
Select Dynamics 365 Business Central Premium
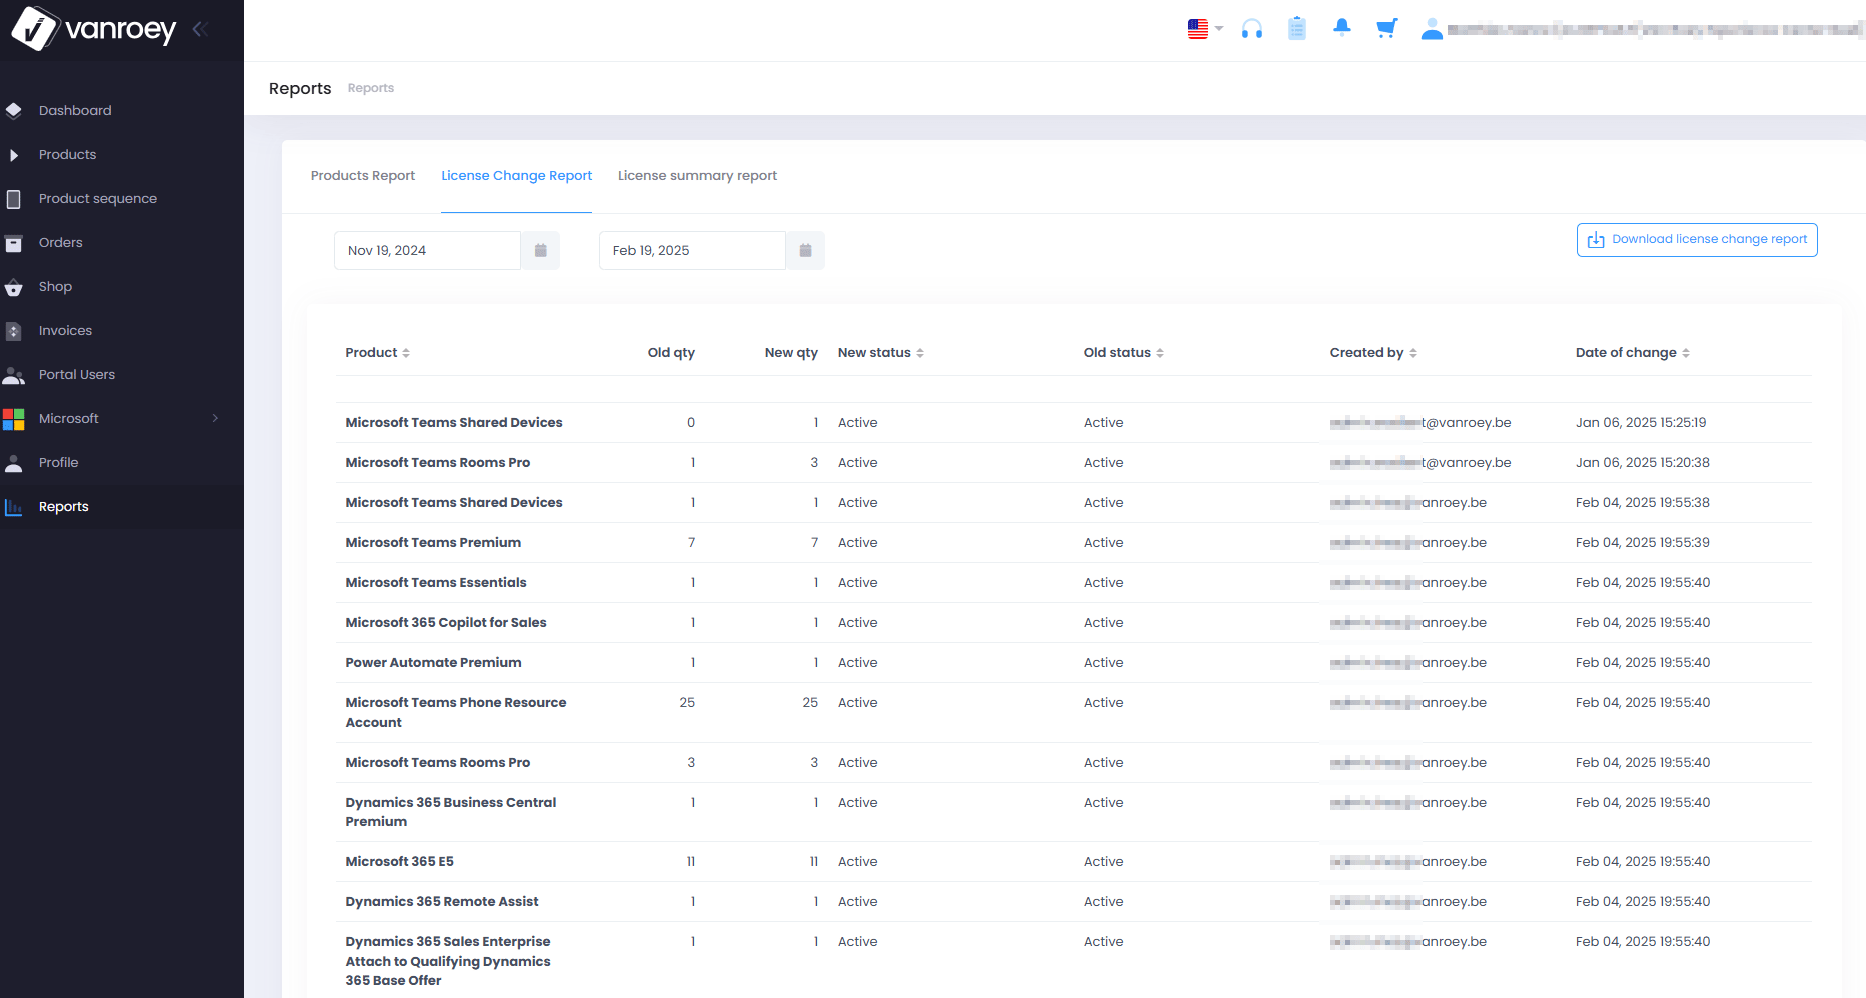451,812
